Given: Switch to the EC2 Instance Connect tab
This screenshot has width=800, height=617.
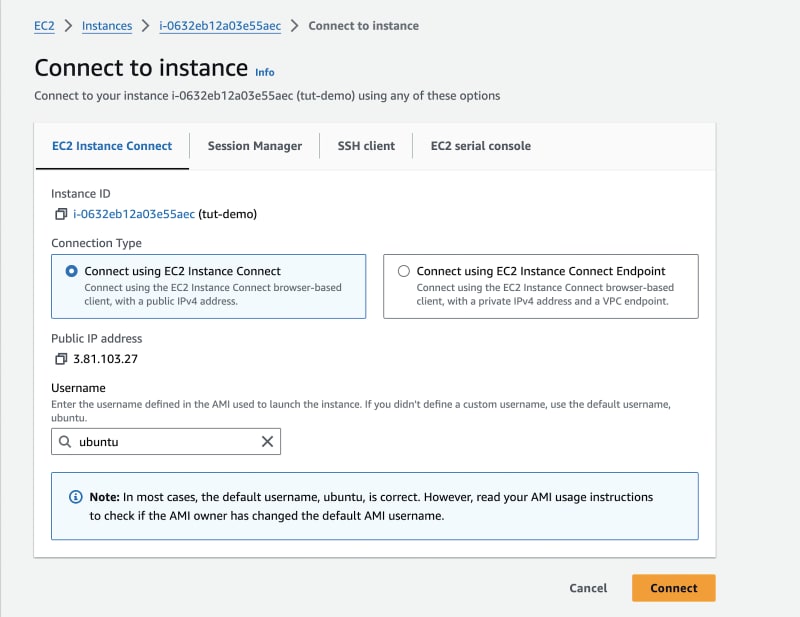Looking at the screenshot, I should point(112,146).
